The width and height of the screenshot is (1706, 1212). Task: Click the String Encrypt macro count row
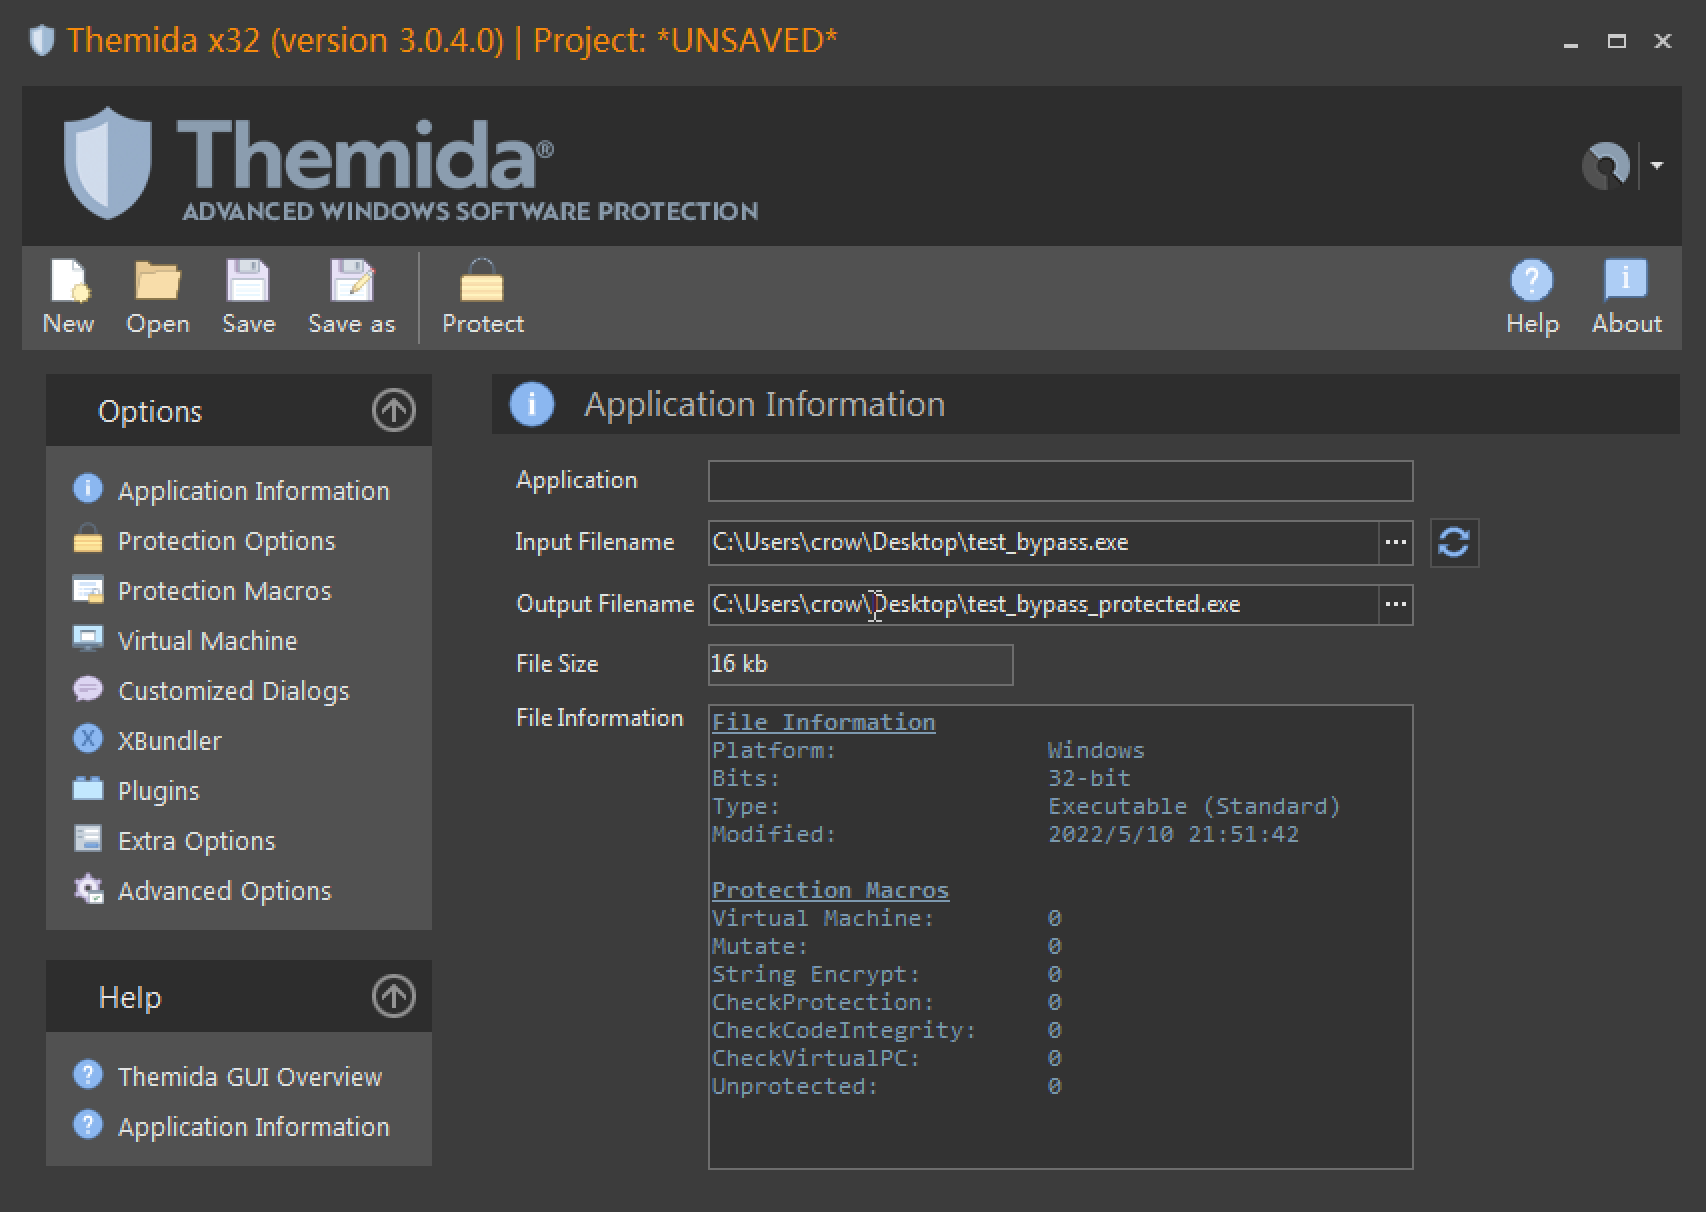click(x=887, y=974)
